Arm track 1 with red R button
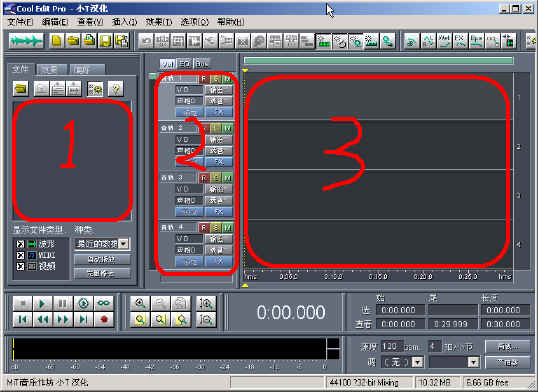The image size is (538, 392). [204, 79]
